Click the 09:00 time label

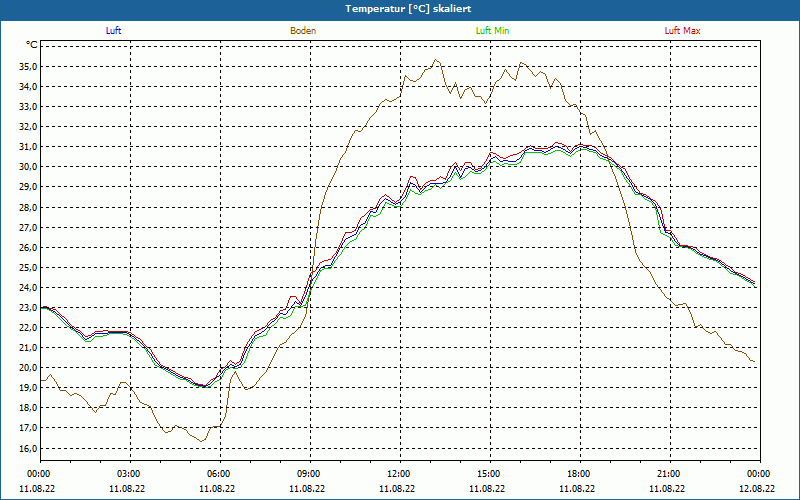[x=310, y=474]
